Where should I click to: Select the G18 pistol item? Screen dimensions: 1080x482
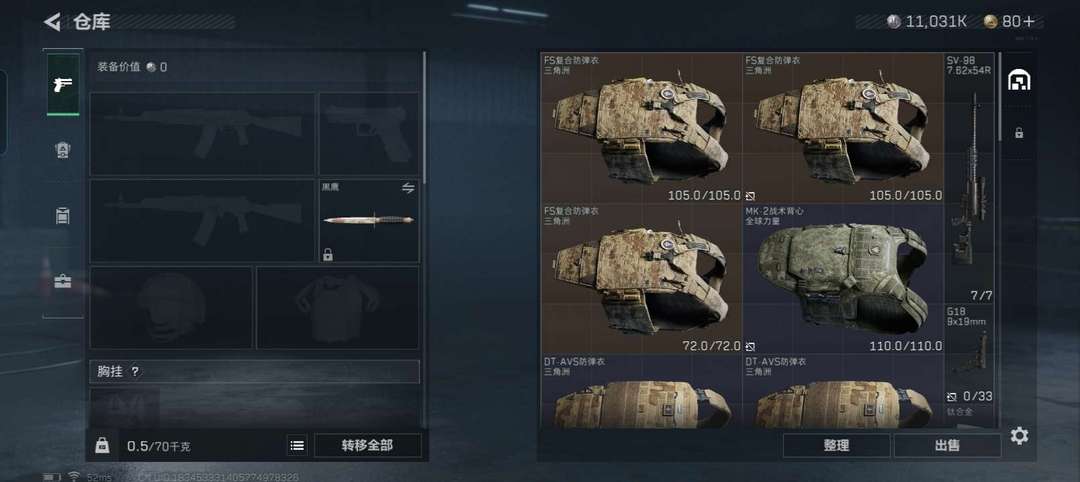tap(969, 362)
